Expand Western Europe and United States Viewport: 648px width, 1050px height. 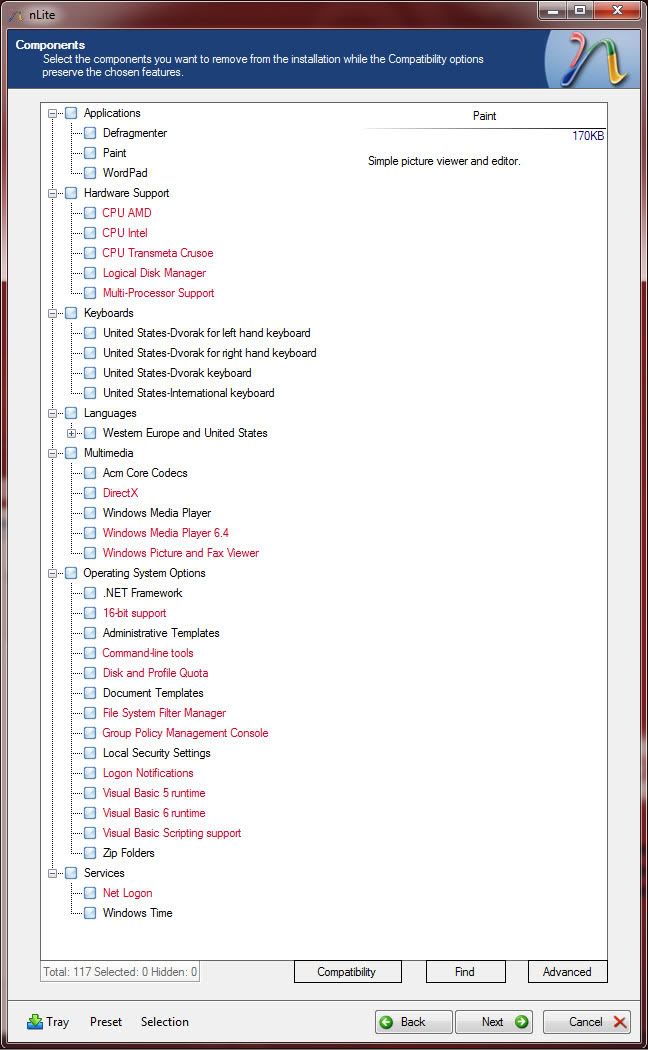72,433
